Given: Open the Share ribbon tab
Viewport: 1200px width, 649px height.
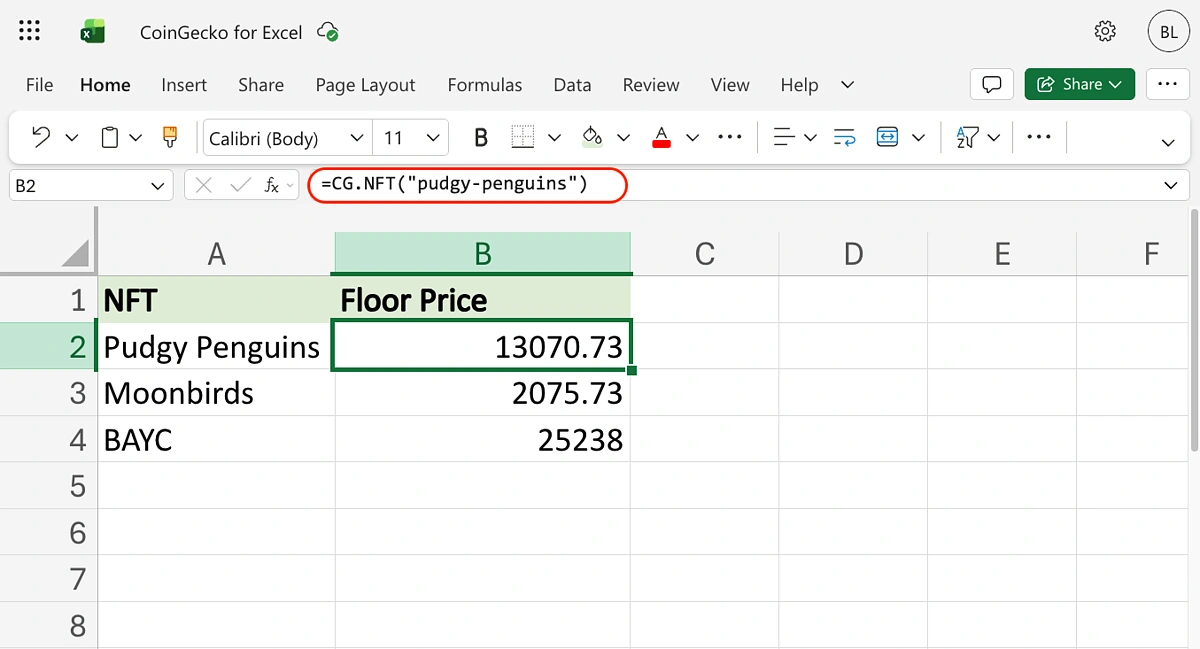Looking at the screenshot, I should 261,85.
